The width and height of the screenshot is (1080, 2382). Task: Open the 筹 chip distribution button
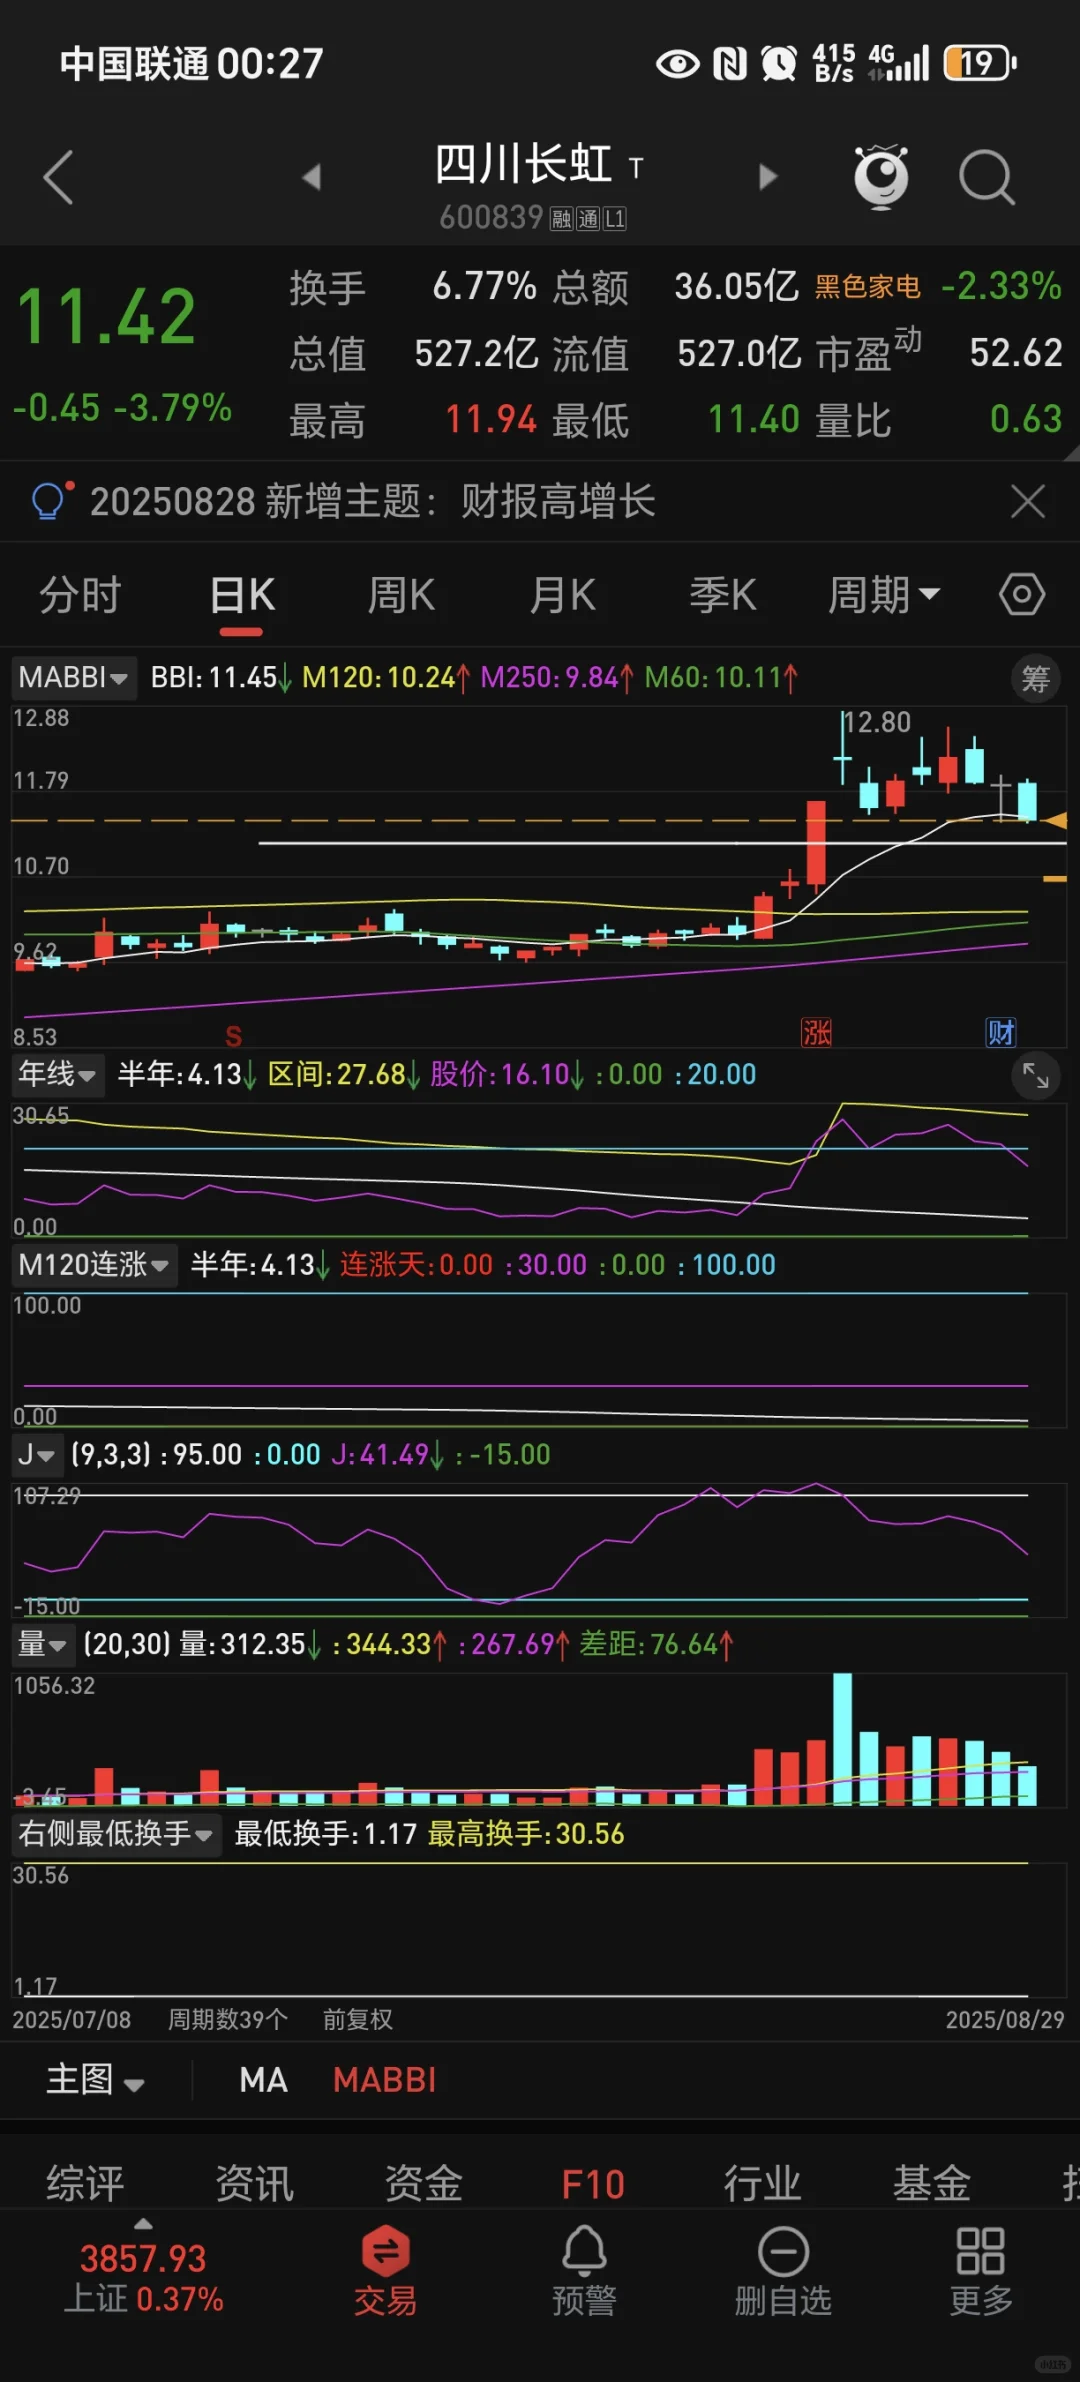click(1035, 679)
